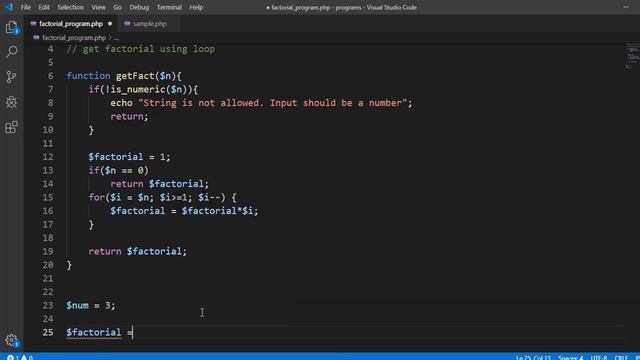640x360 pixels.
Task: Open the Search view in the activity bar
Action: [x=11, y=52]
